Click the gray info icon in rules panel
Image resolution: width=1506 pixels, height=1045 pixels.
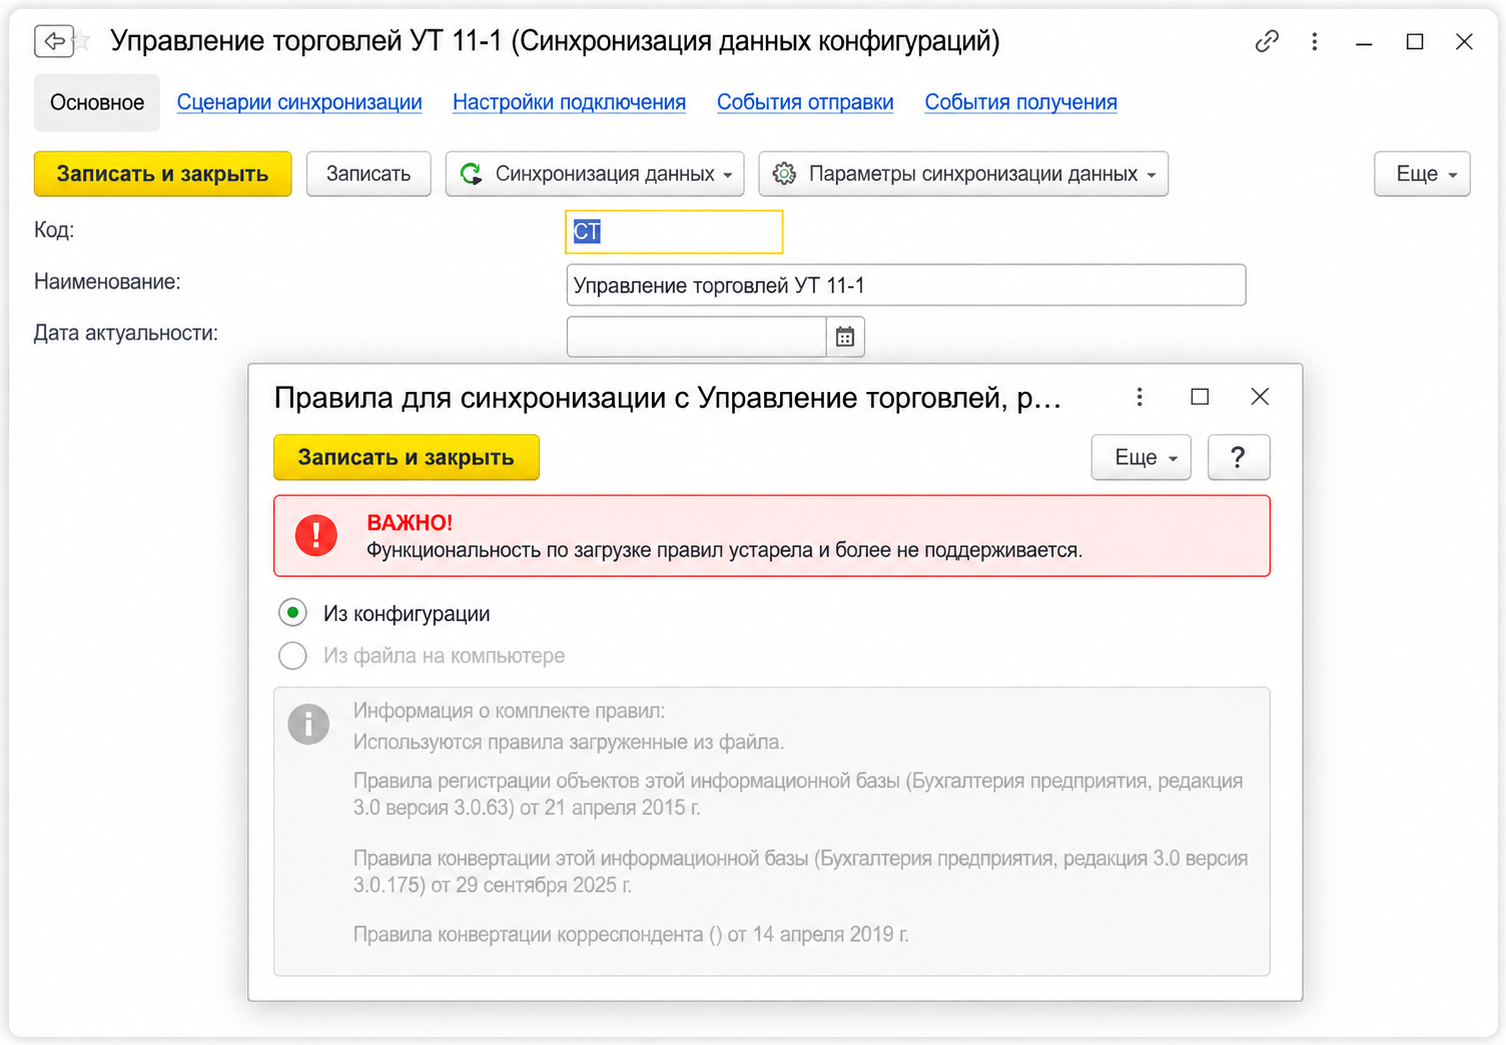(x=308, y=724)
